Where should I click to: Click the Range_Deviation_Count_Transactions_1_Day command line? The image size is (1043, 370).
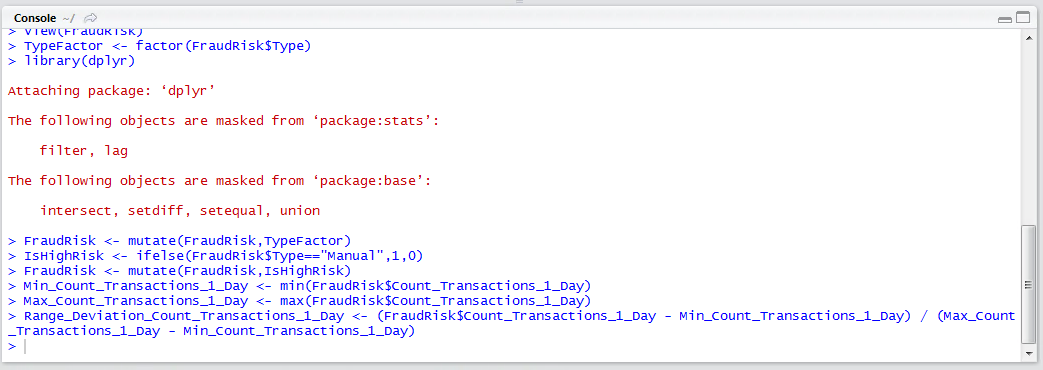point(512,323)
